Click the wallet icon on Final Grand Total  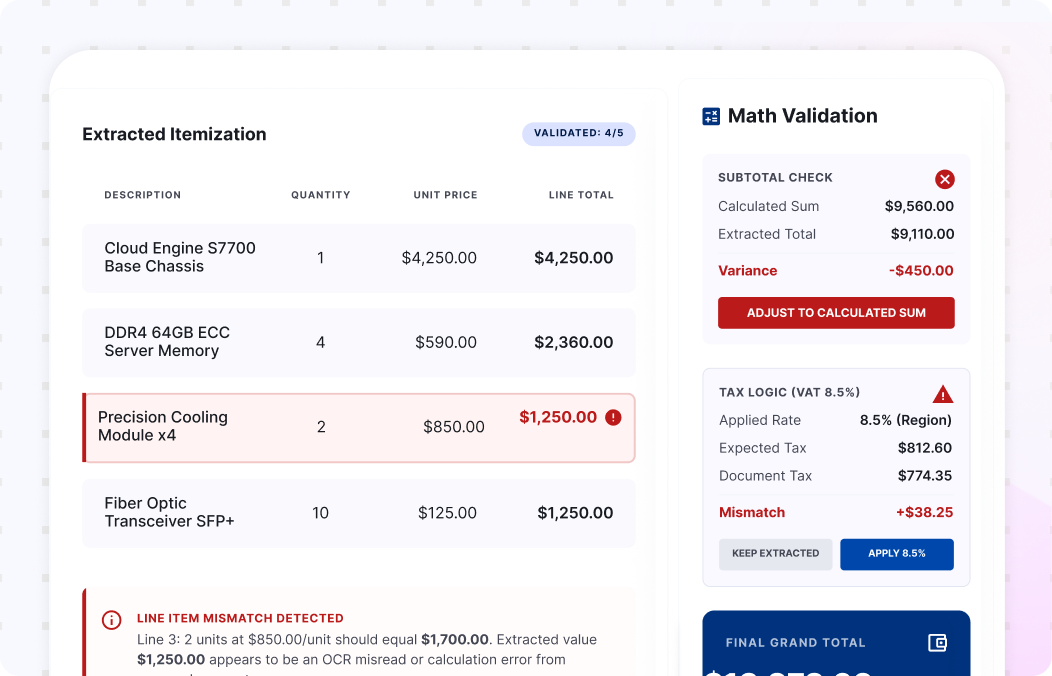tap(937, 642)
